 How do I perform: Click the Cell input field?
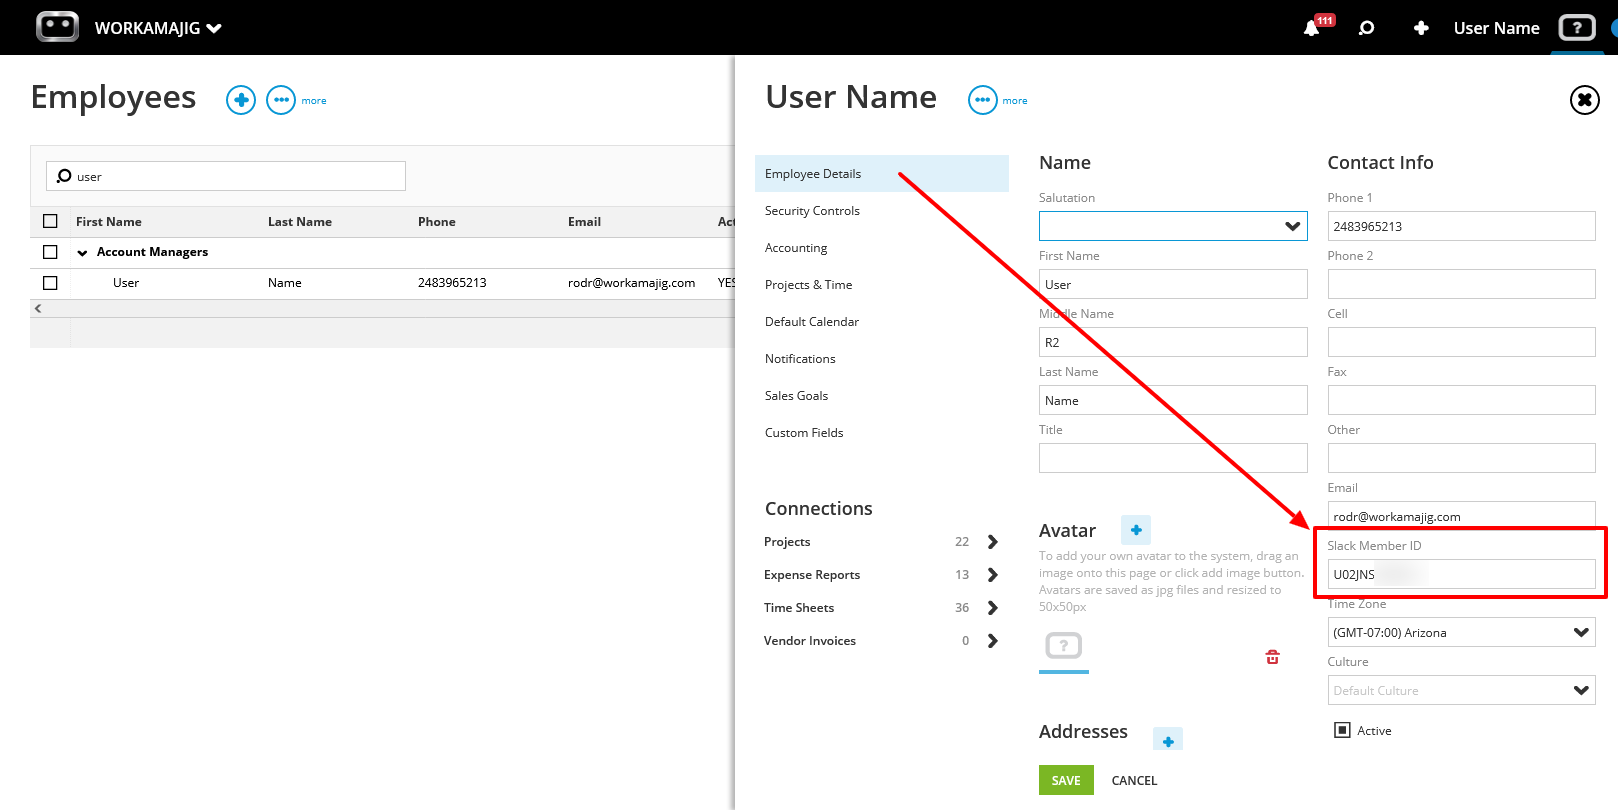[1461, 342]
